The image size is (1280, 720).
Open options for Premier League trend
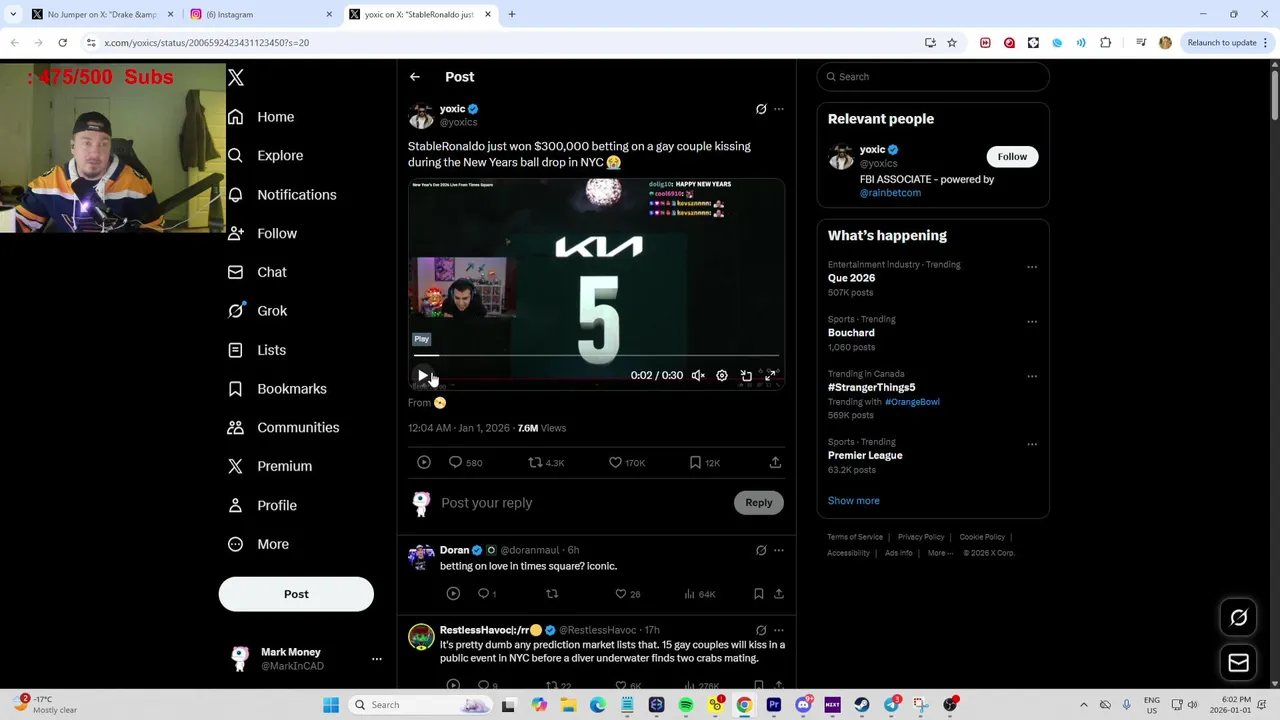click(1032, 444)
